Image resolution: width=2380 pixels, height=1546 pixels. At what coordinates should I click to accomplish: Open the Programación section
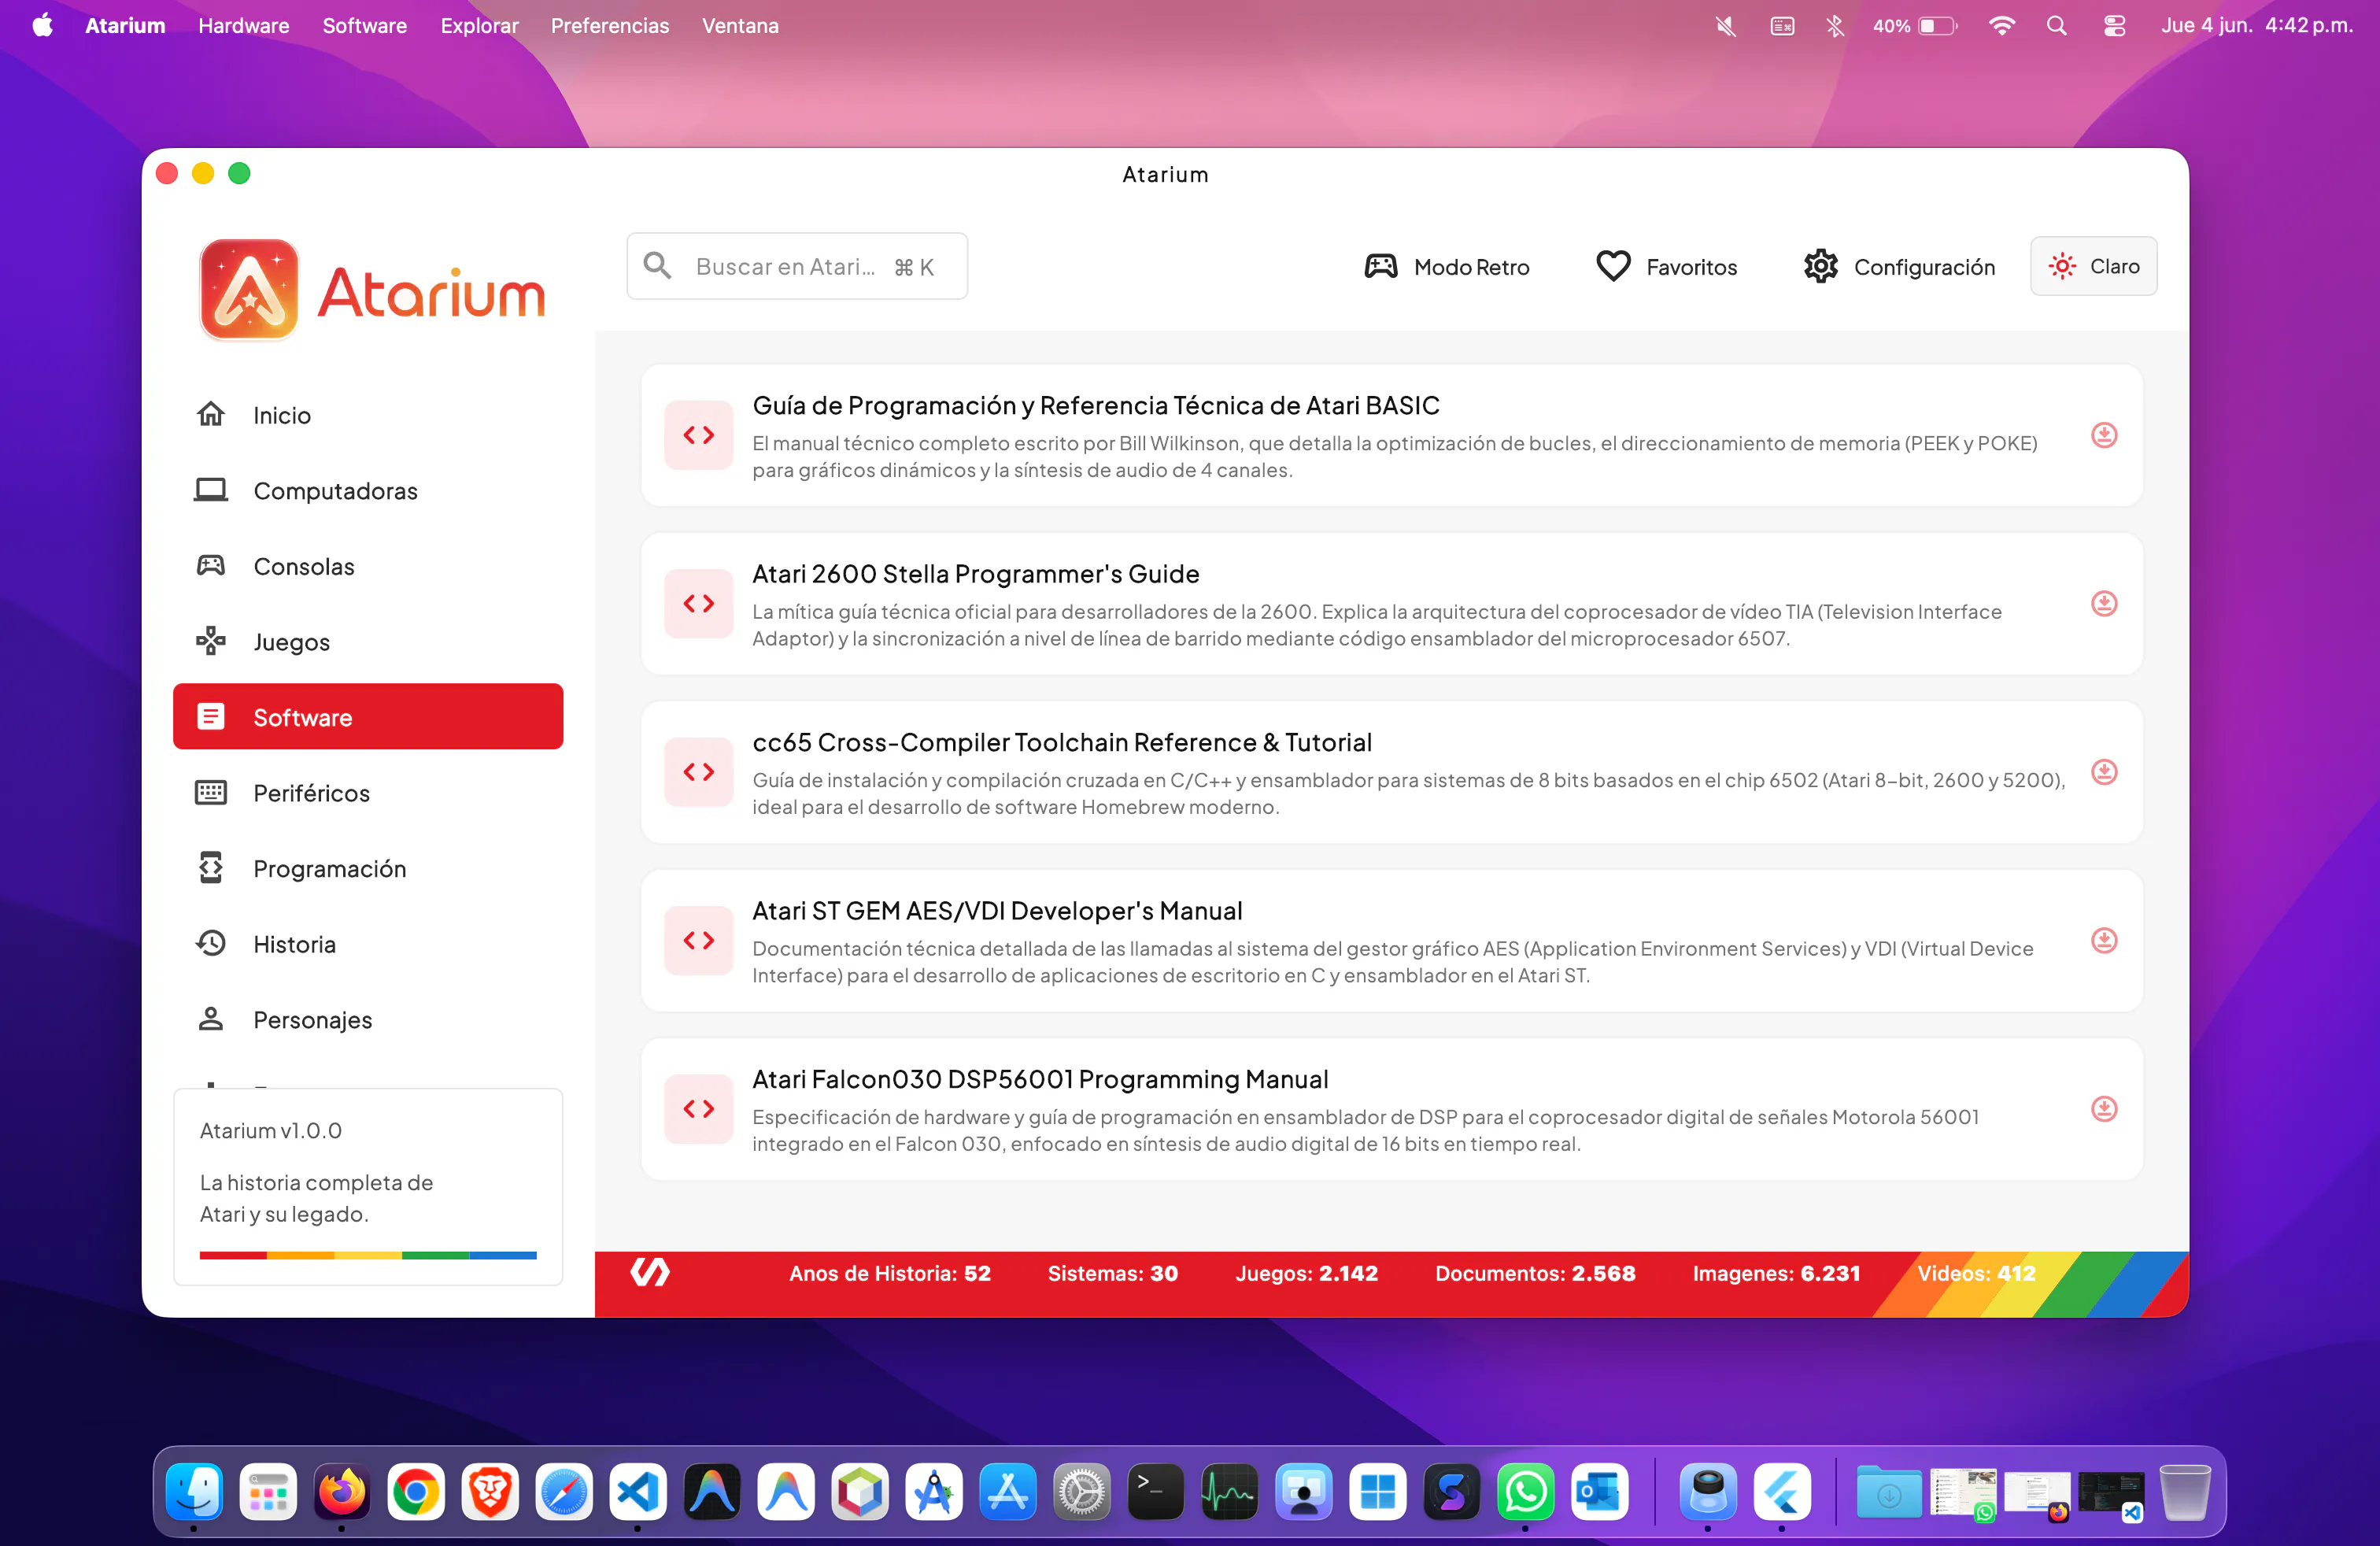click(x=368, y=869)
